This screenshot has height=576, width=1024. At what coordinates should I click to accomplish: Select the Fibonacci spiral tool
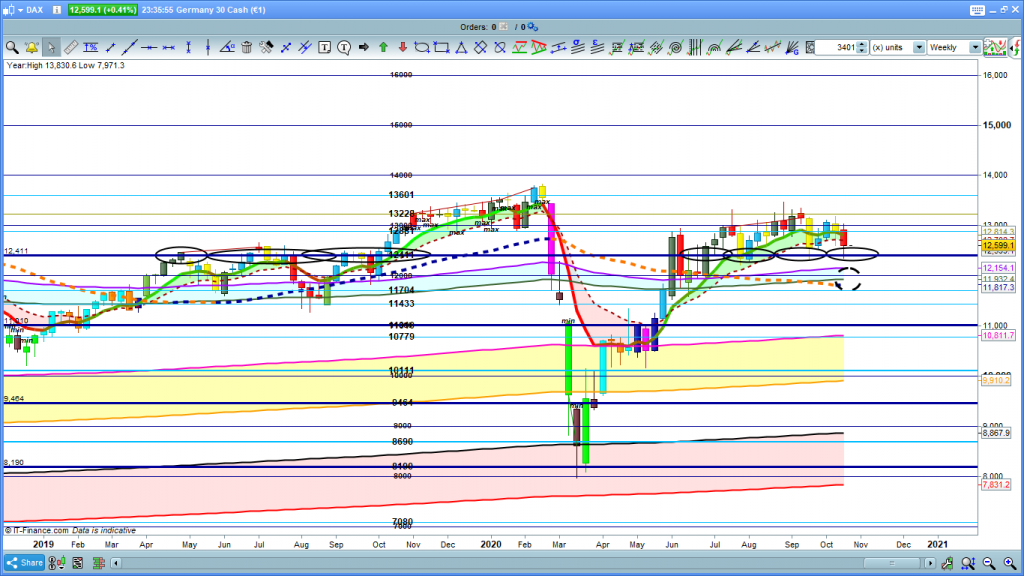(677, 47)
